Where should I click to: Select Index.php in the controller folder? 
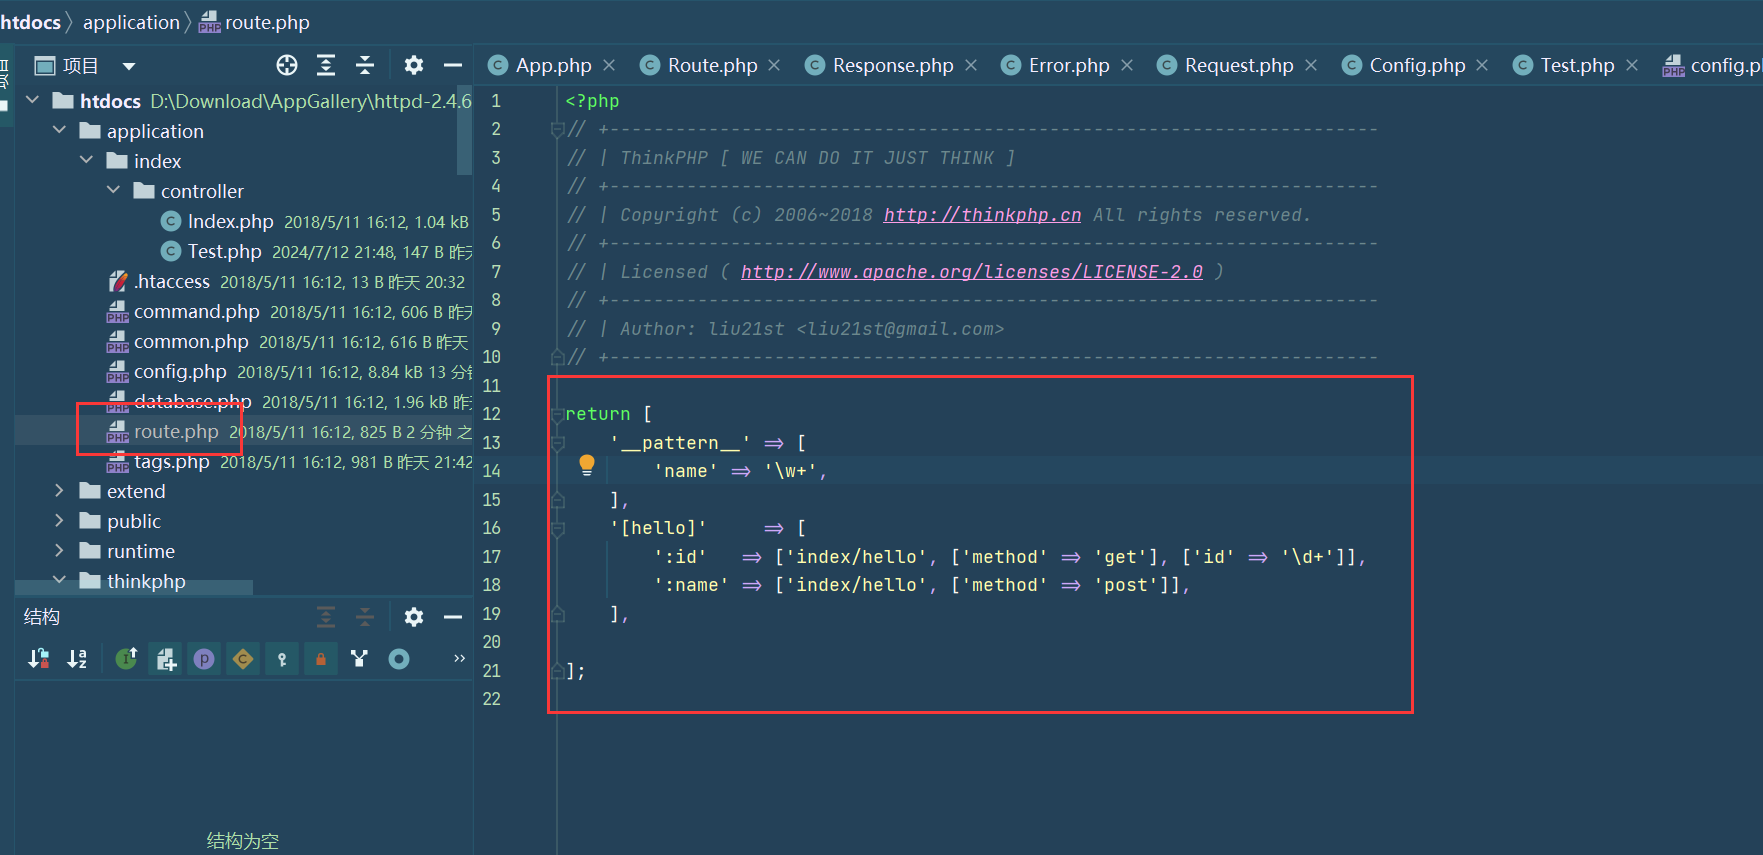click(231, 221)
